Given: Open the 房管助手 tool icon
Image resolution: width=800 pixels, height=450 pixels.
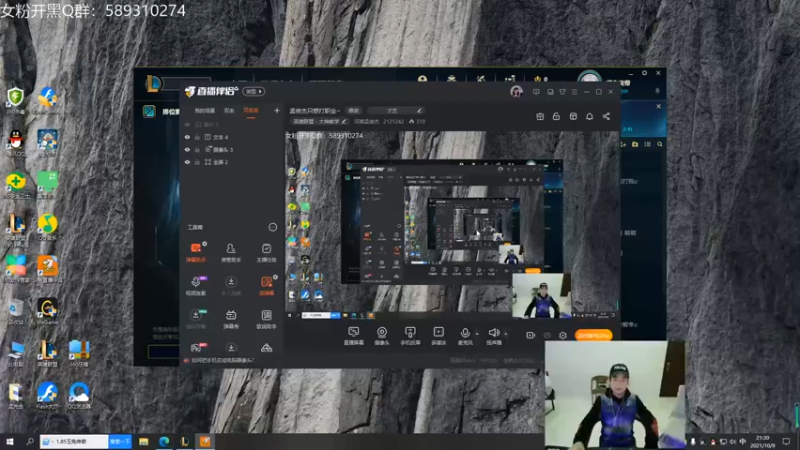Looking at the screenshot, I should tap(231, 252).
